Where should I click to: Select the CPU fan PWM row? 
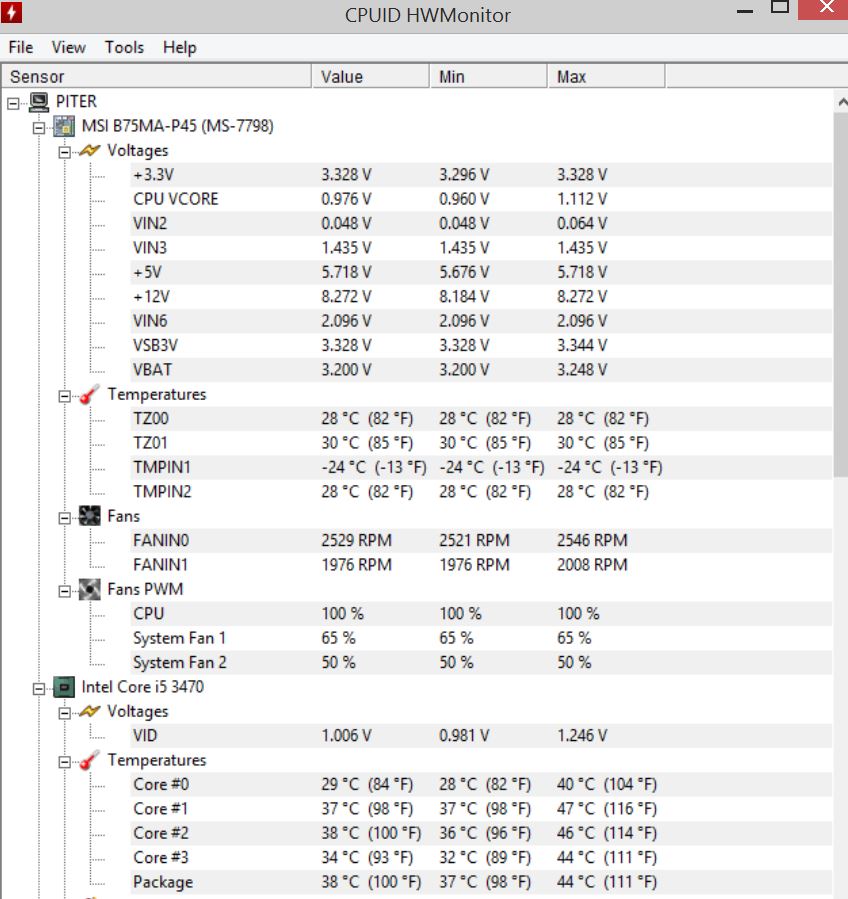click(480, 613)
